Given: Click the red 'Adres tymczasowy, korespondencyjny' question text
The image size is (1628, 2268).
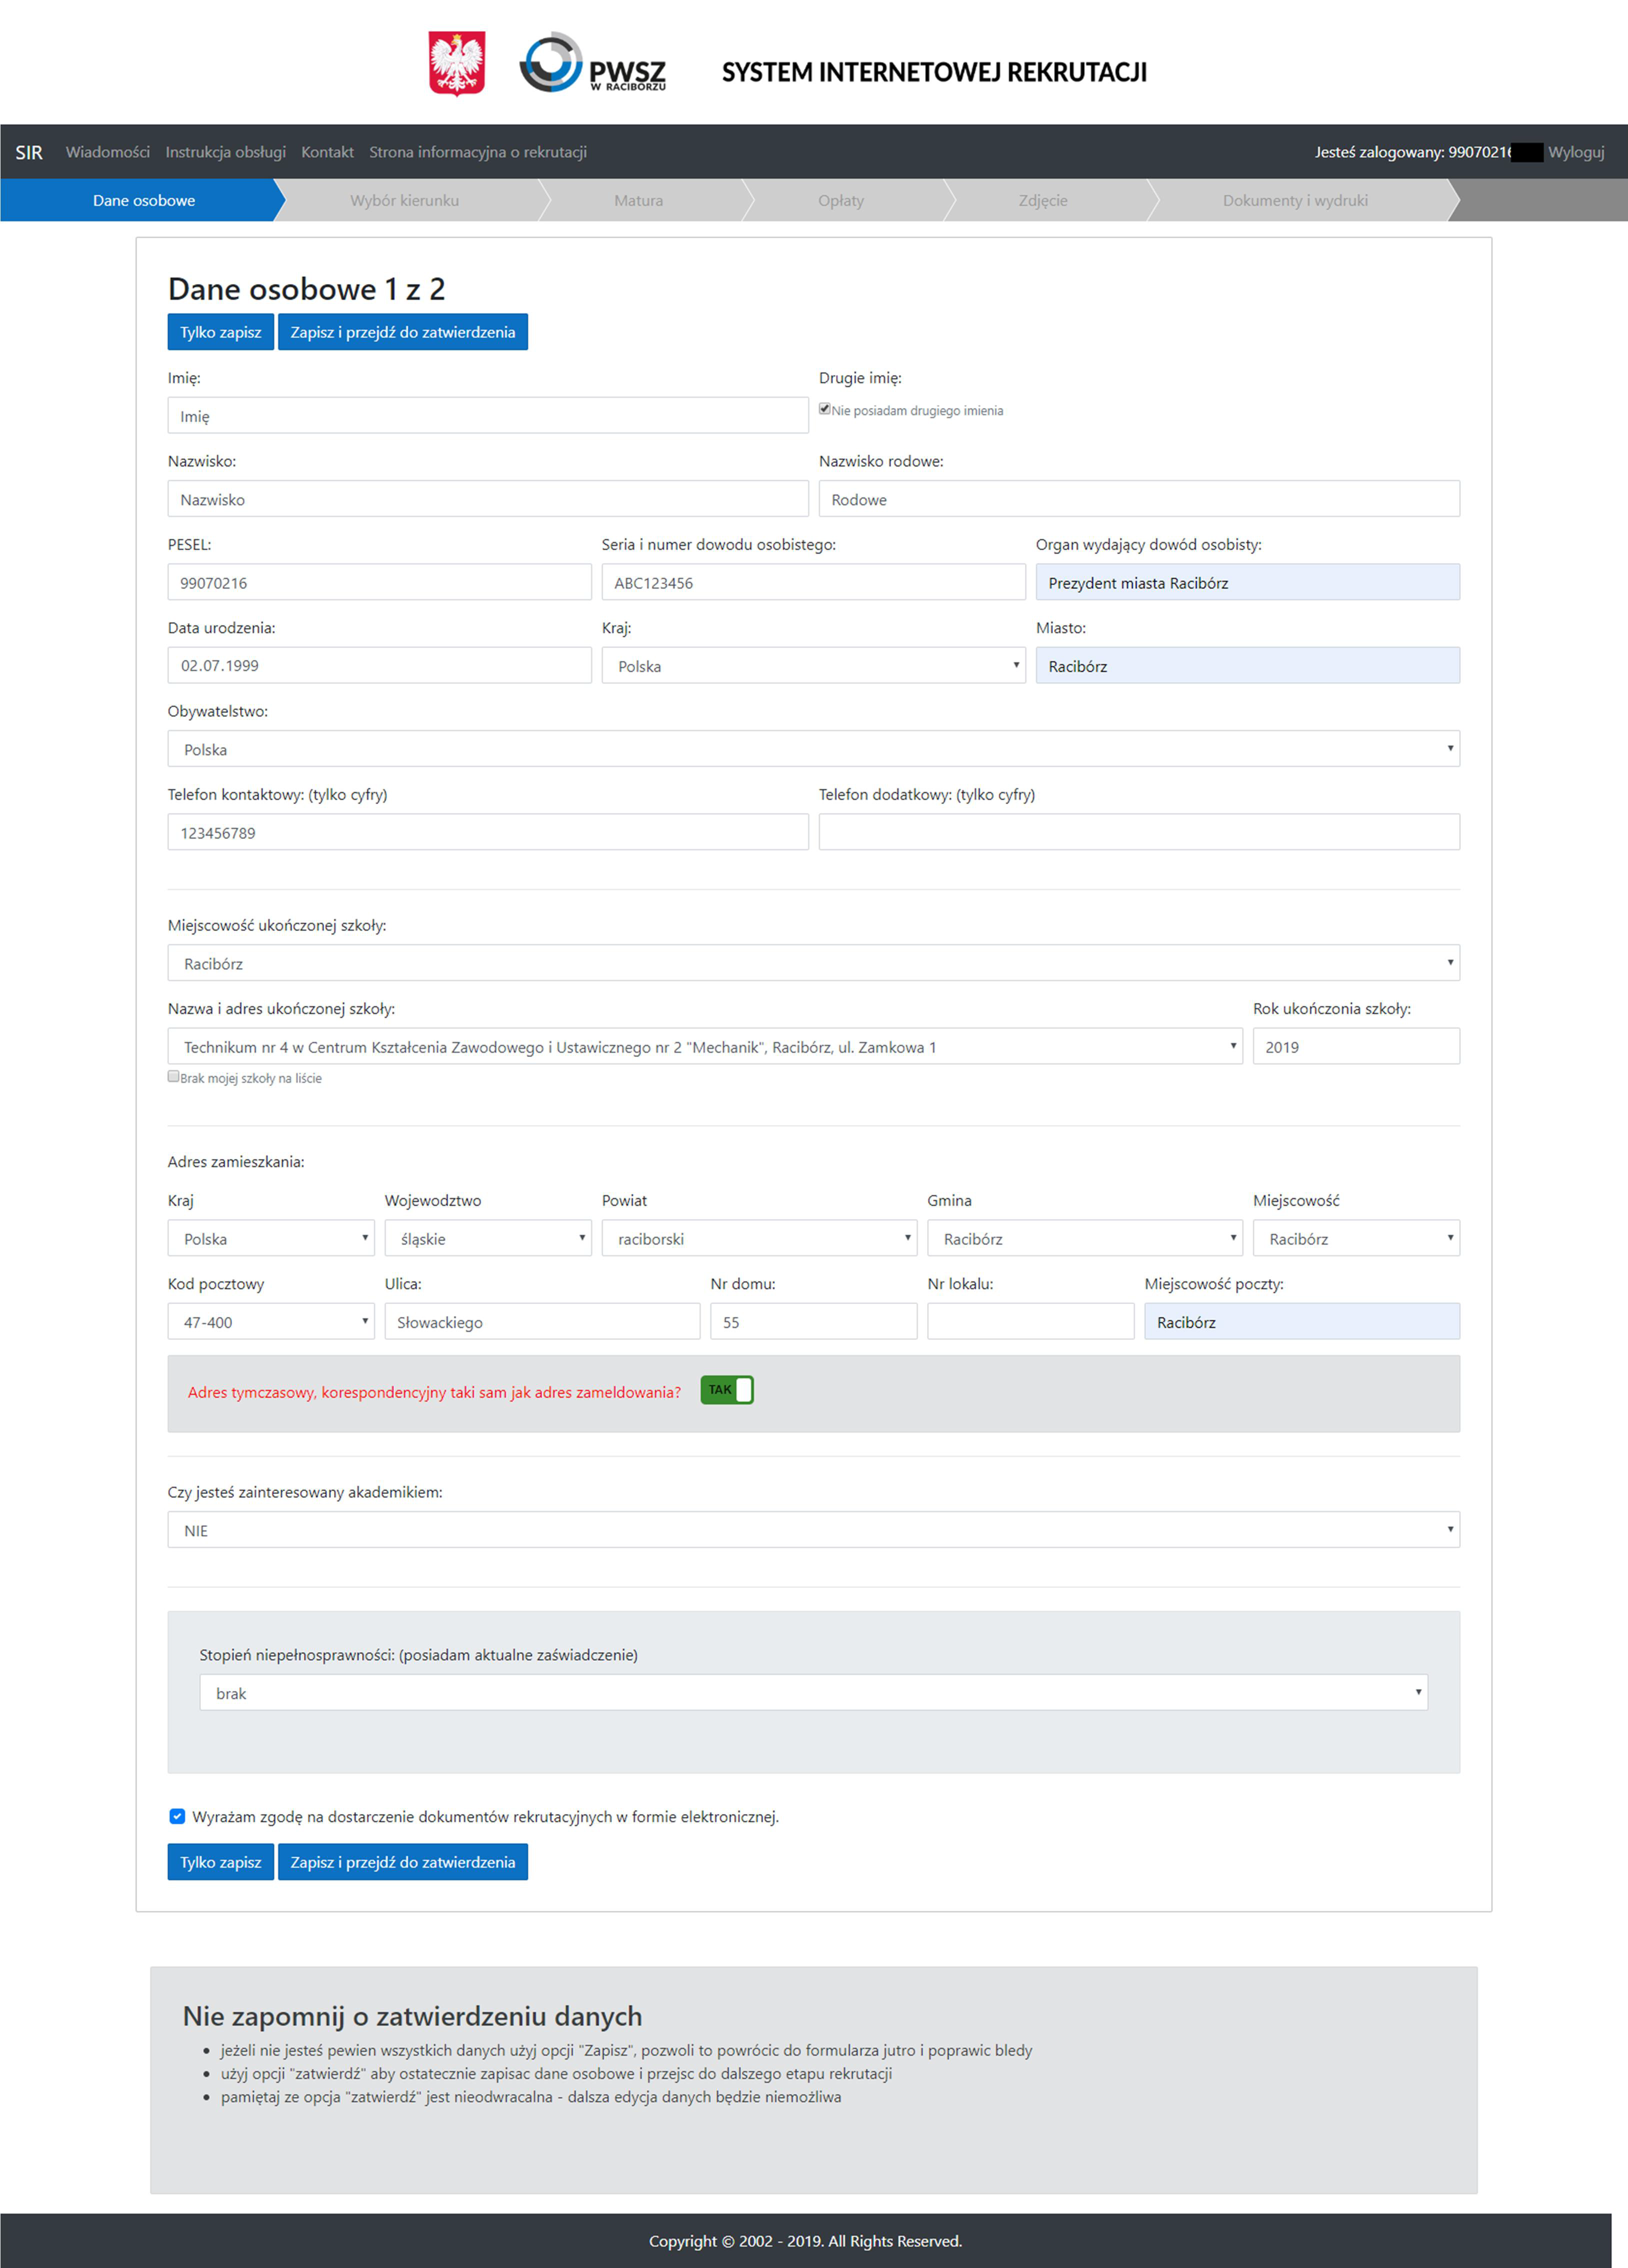Looking at the screenshot, I should pos(434,1392).
